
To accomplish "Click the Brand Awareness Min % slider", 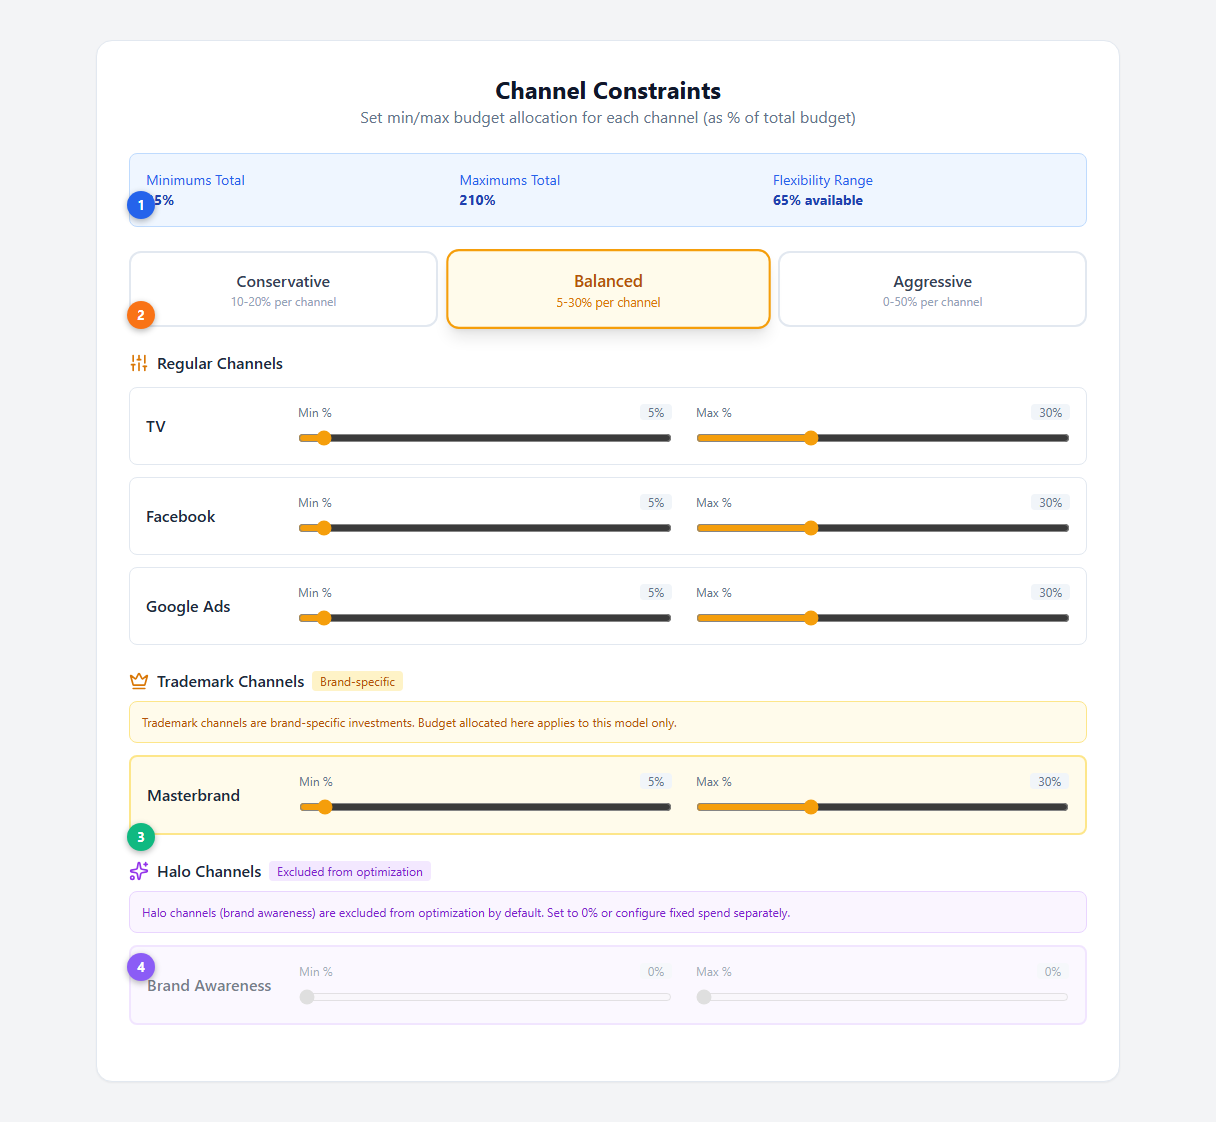I will tap(485, 997).
